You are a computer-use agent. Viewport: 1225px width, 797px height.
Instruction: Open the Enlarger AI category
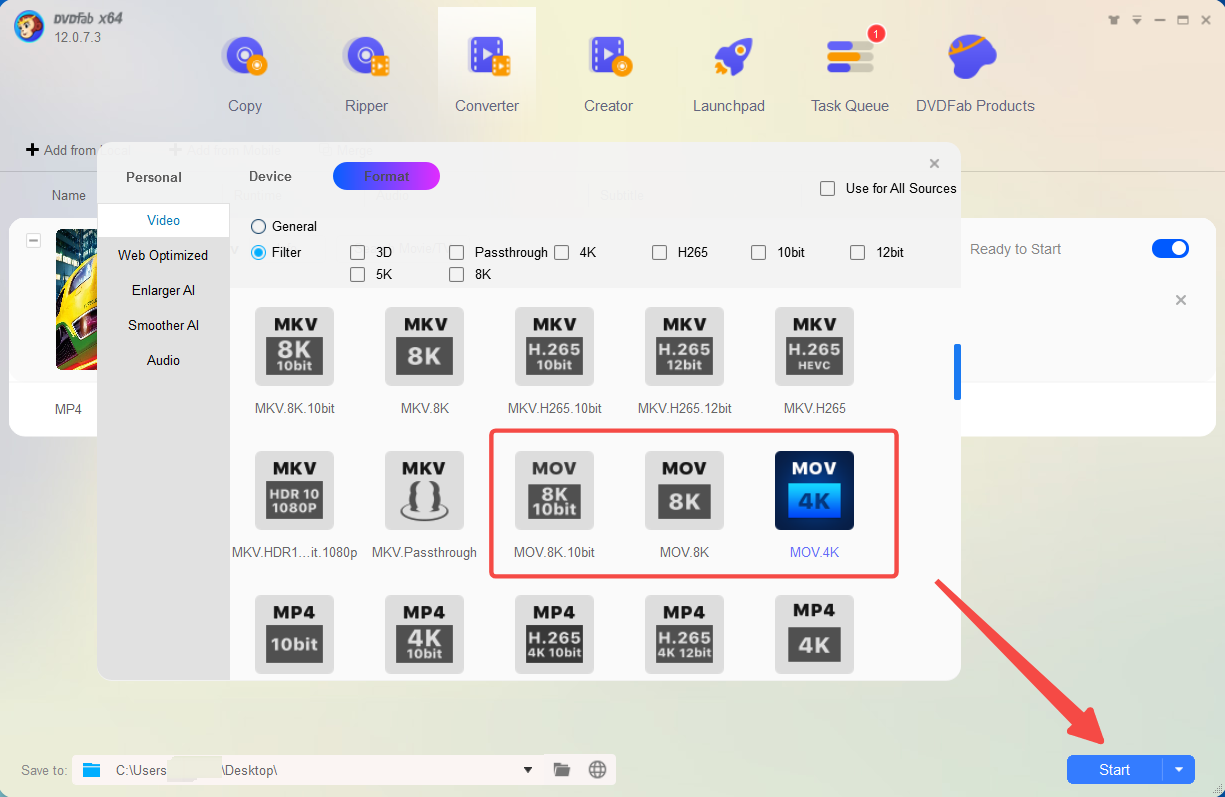tap(163, 290)
